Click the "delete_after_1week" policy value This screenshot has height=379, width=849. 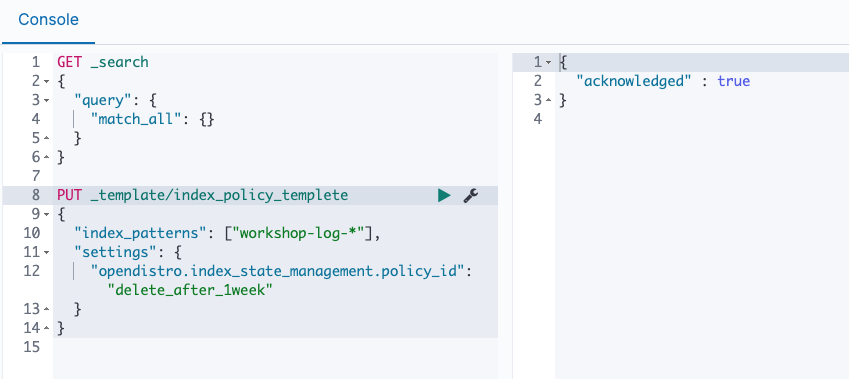190,290
